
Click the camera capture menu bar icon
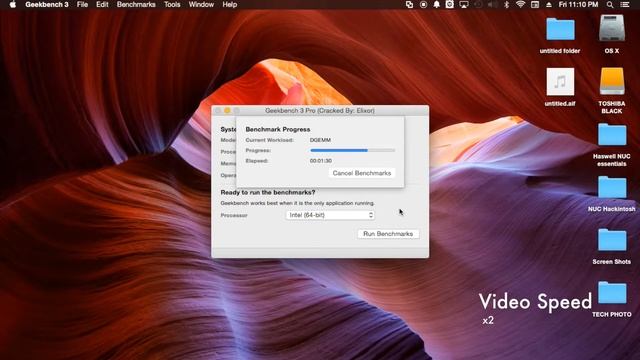point(449,4)
